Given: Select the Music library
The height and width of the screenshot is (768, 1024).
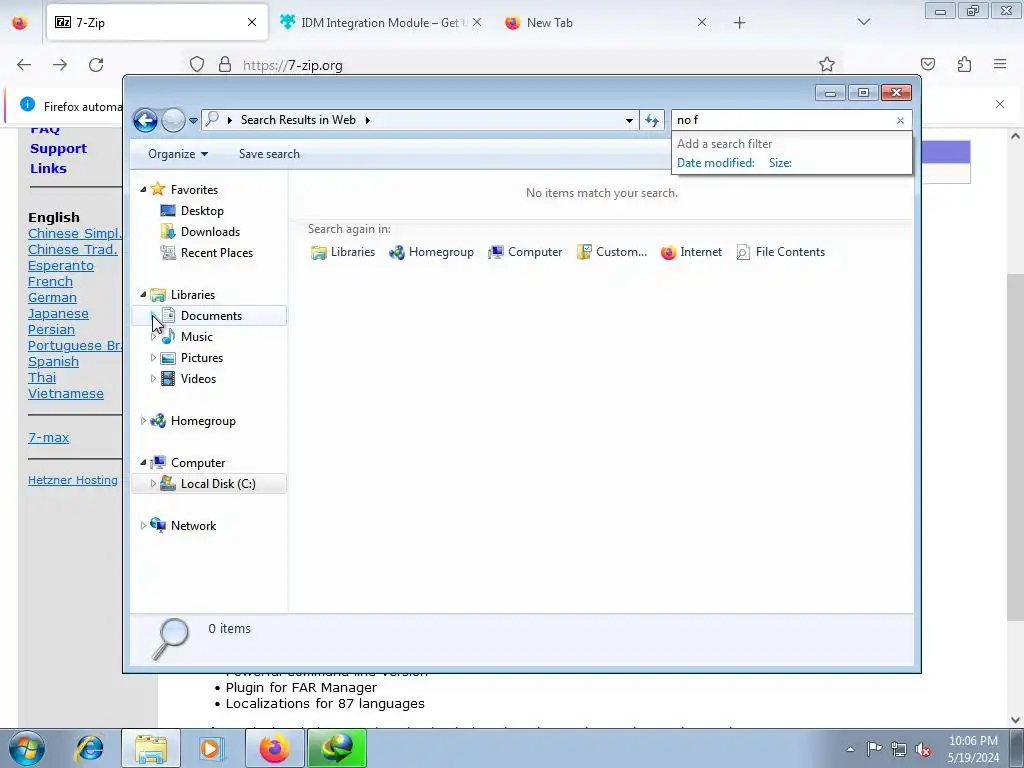Looking at the screenshot, I should (197, 337).
